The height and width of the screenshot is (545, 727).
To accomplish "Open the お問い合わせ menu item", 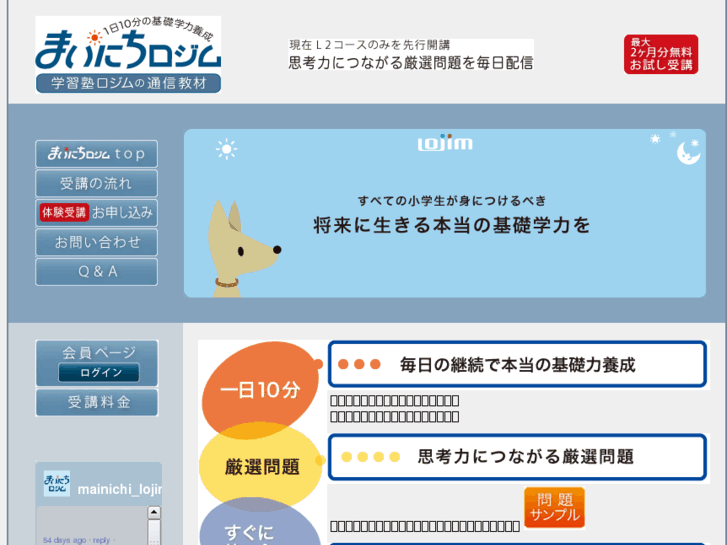I will click(x=96, y=242).
